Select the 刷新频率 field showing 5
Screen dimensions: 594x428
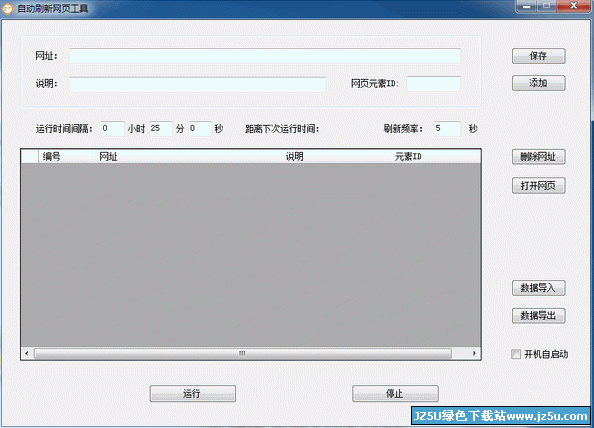(447, 129)
